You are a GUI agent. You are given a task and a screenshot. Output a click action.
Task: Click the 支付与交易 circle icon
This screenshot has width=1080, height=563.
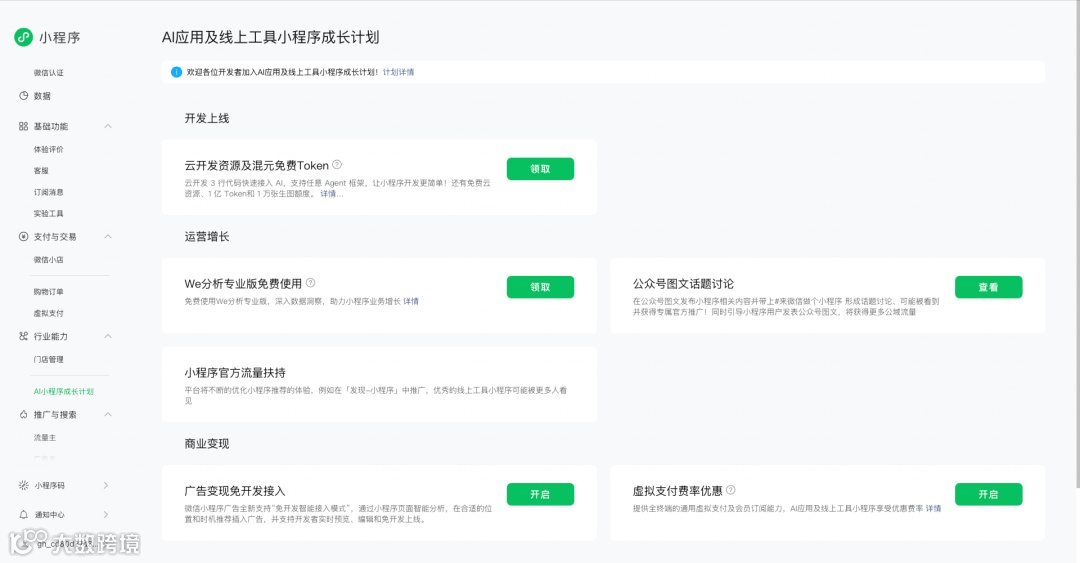(x=23, y=236)
